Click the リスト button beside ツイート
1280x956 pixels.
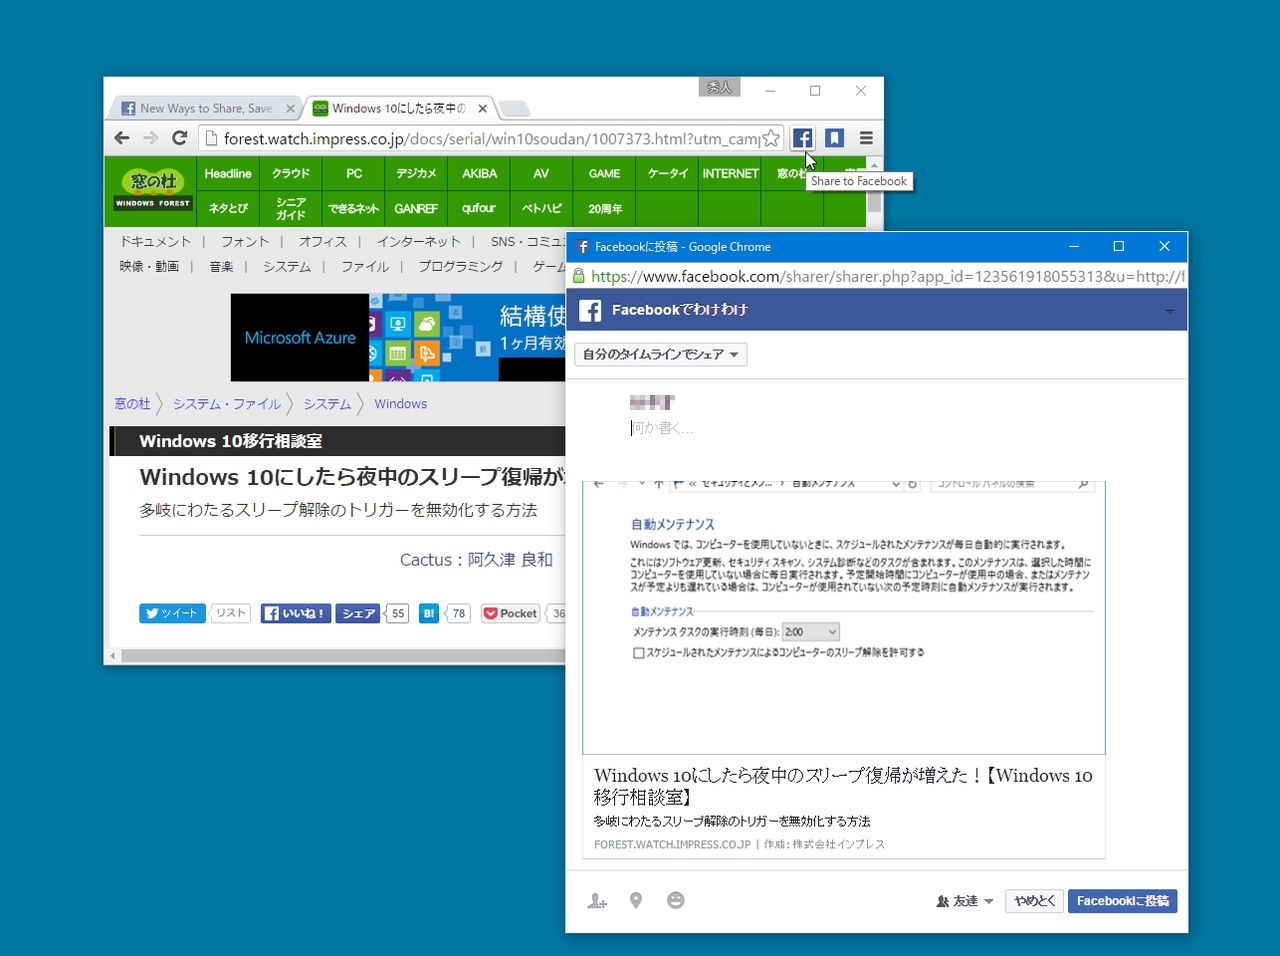tap(230, 613)
